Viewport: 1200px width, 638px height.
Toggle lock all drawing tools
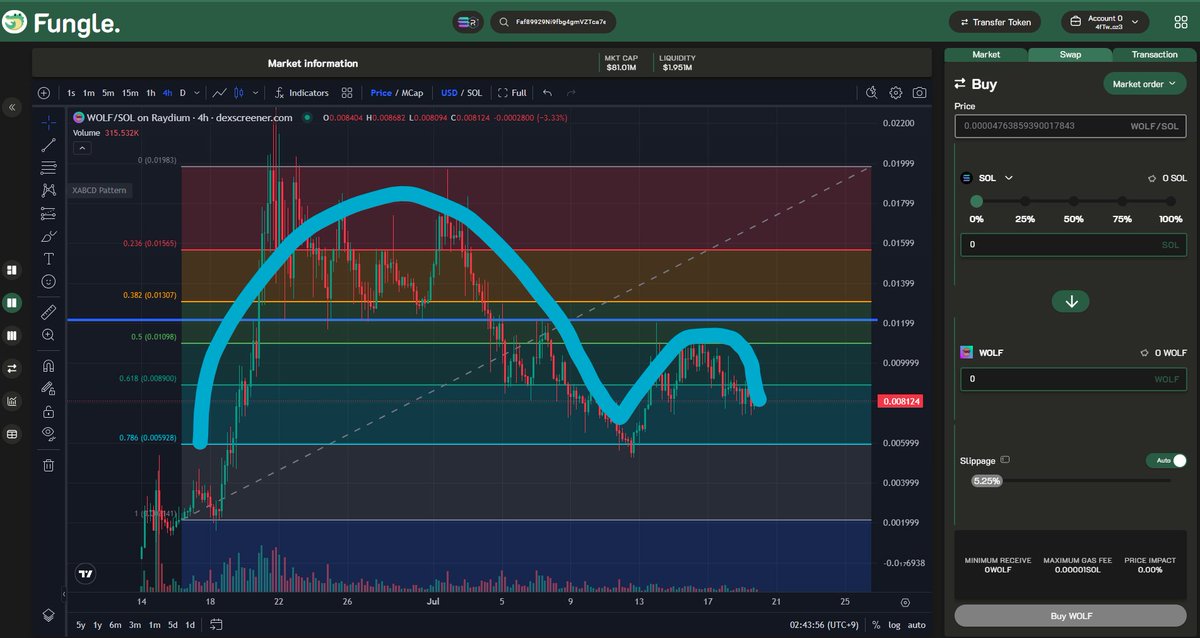48,411
